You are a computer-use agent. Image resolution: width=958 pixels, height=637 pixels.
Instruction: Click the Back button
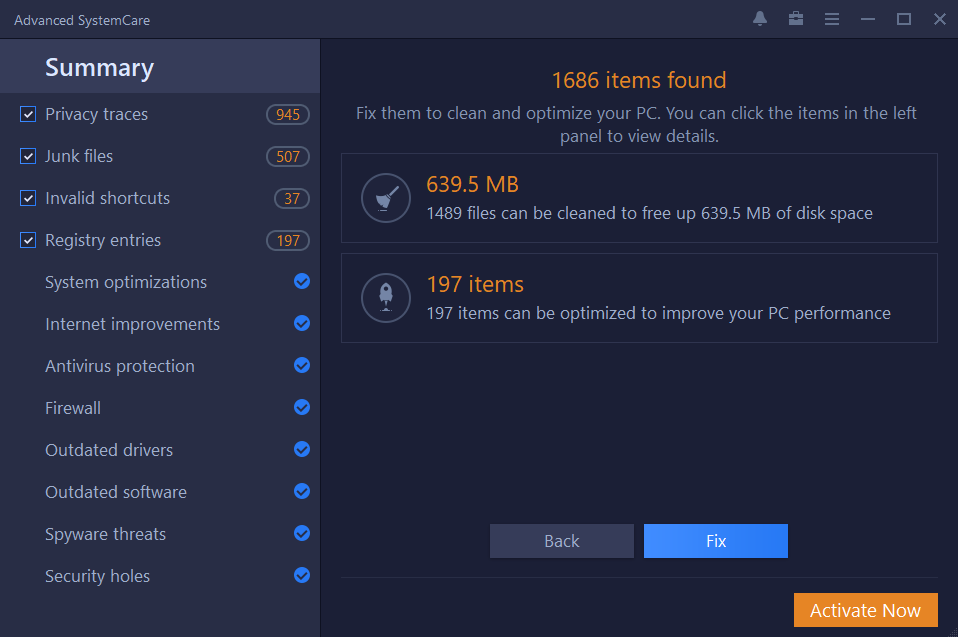pyautogui.click(x=561, y=541)
